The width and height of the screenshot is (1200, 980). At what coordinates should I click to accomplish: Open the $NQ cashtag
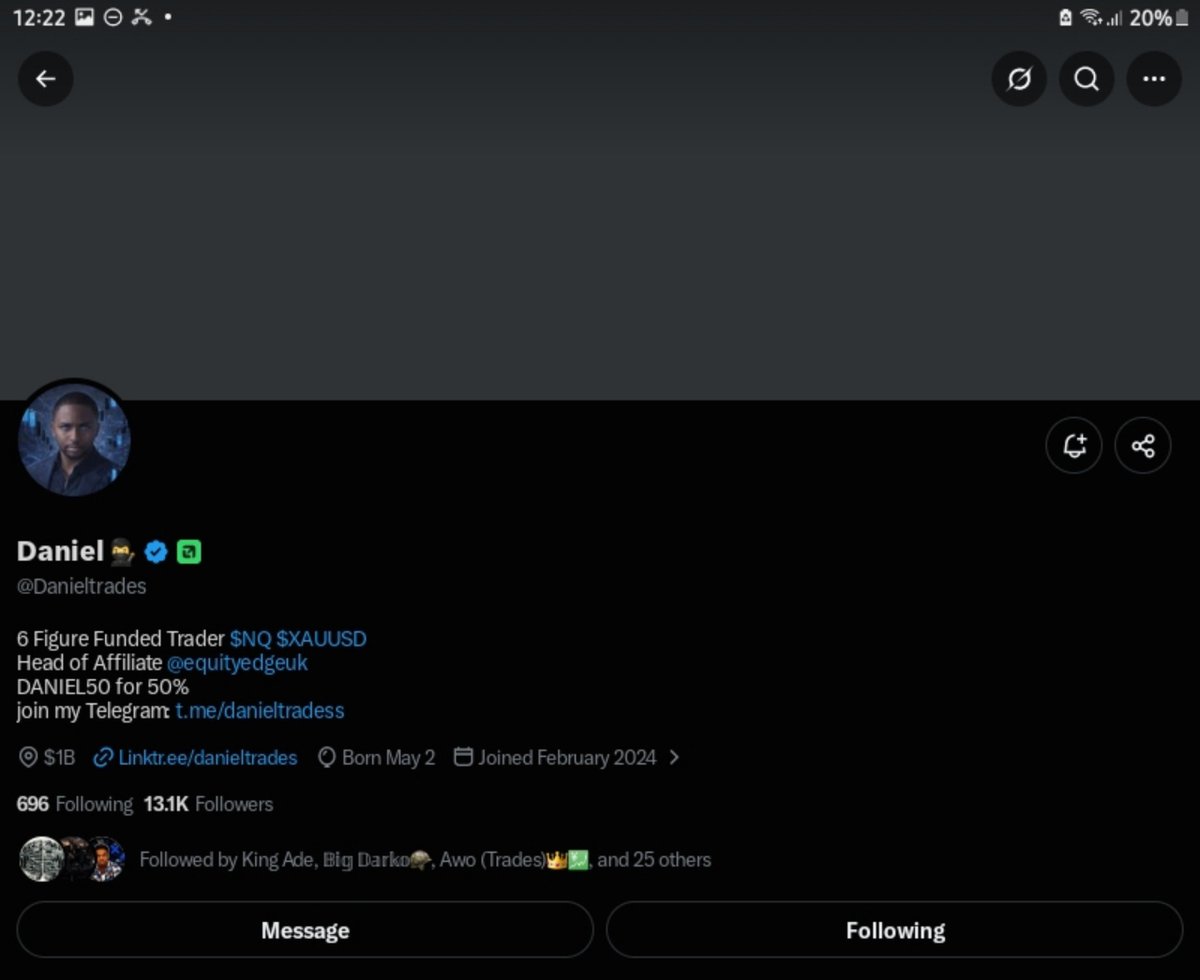point(250,638)
